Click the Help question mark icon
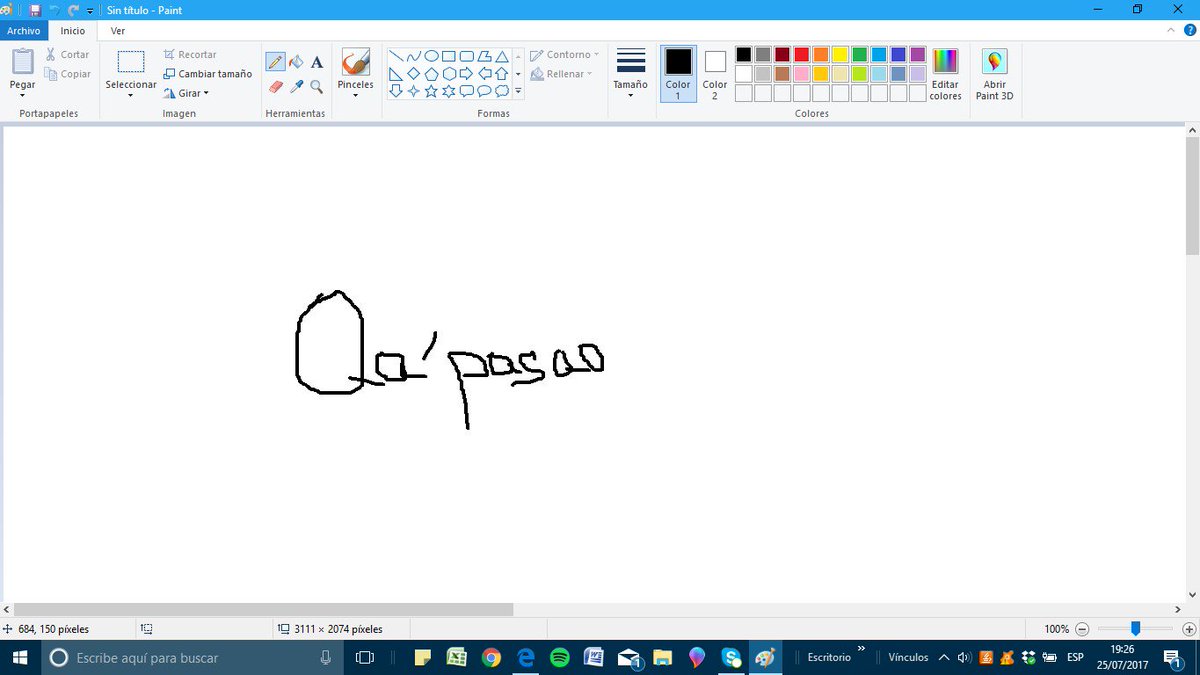Viewport: 1200px width, 675px height. (x=1189, y=31)
